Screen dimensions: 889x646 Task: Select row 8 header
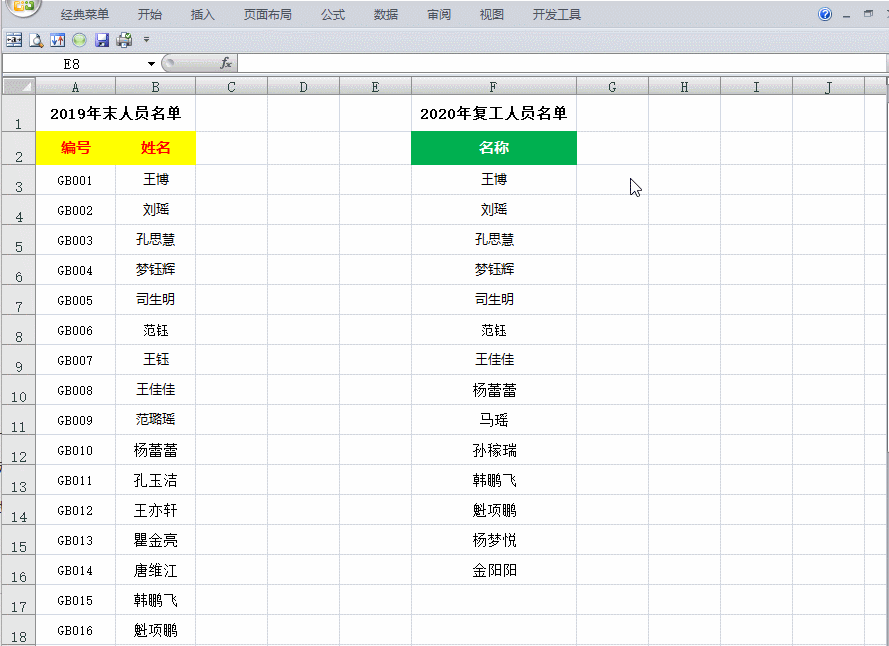tap(19, 330)
